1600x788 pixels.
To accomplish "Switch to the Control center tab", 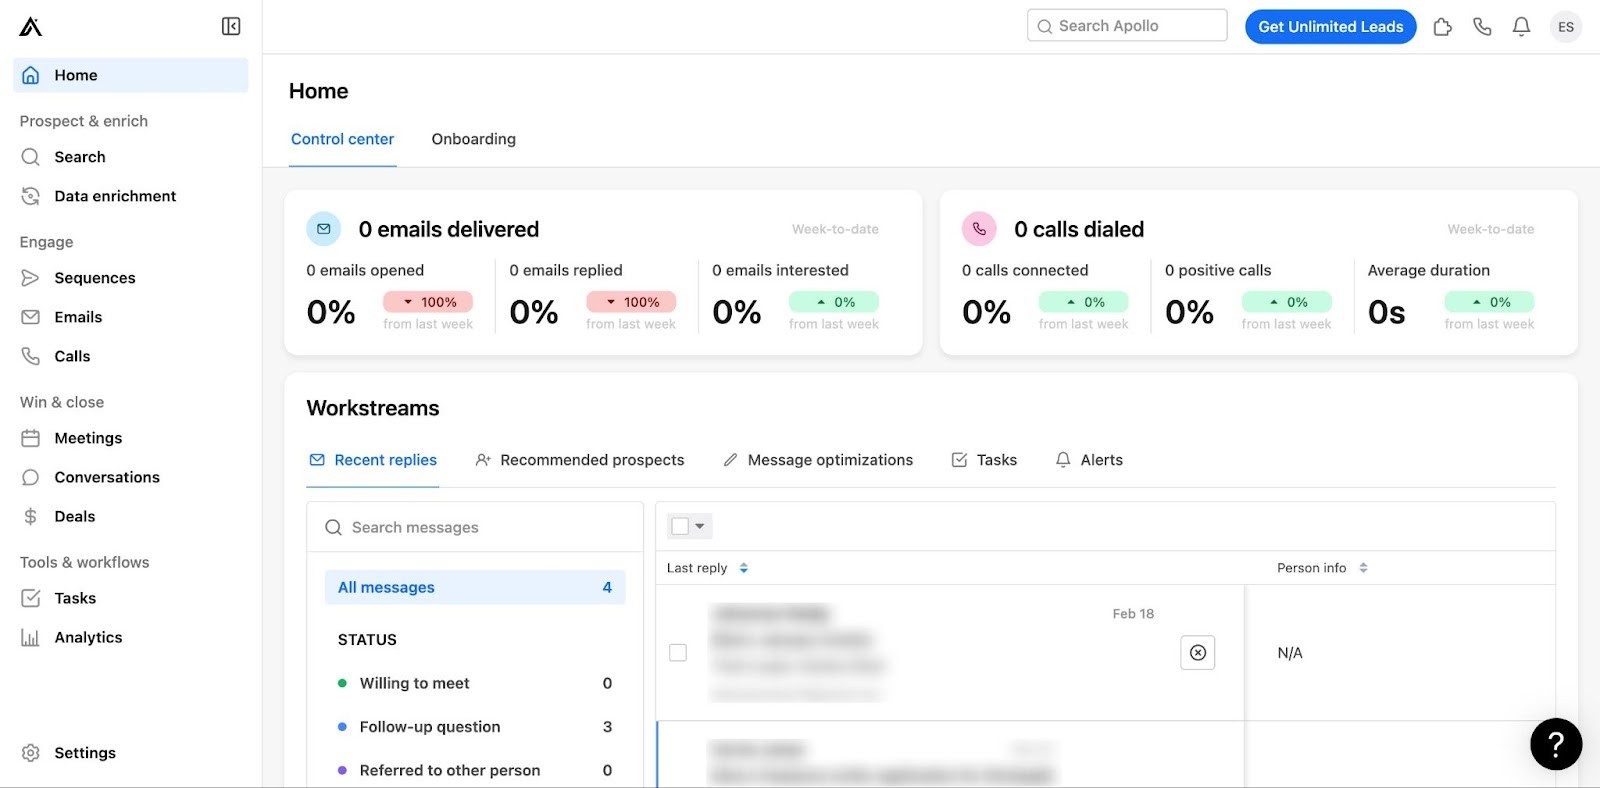I will (x=343, y=139).
